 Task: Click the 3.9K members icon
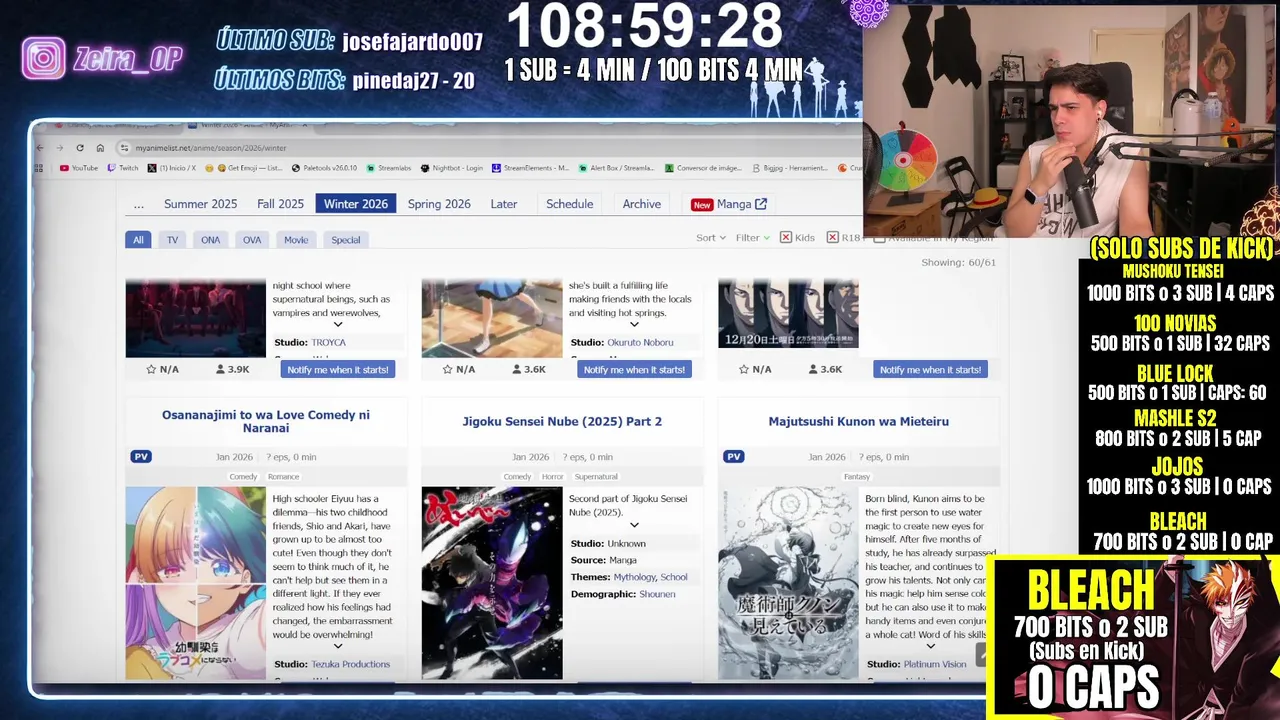tap(220, 369)
